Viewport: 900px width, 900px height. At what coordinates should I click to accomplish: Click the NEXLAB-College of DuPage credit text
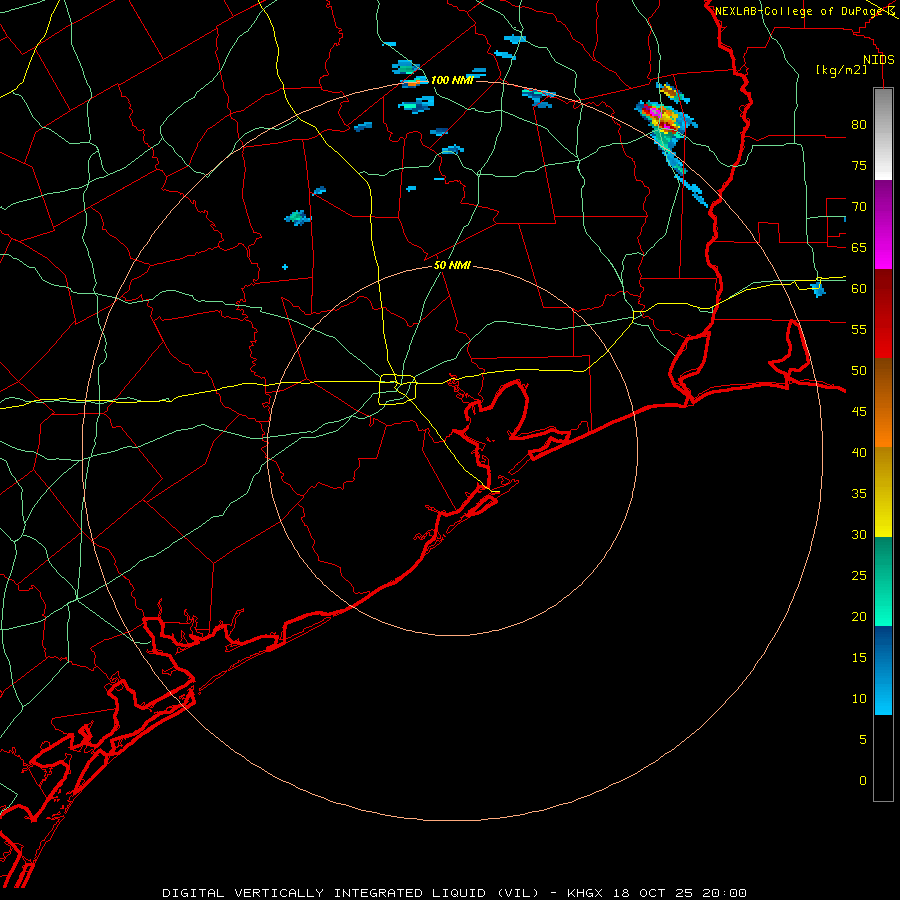800,11
